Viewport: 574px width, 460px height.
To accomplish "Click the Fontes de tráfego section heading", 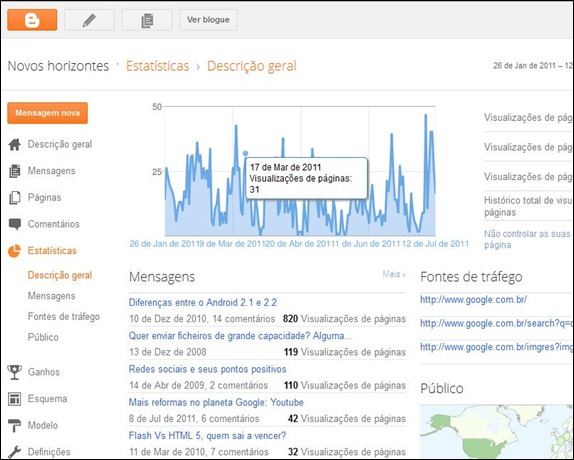I will (471, 277).
